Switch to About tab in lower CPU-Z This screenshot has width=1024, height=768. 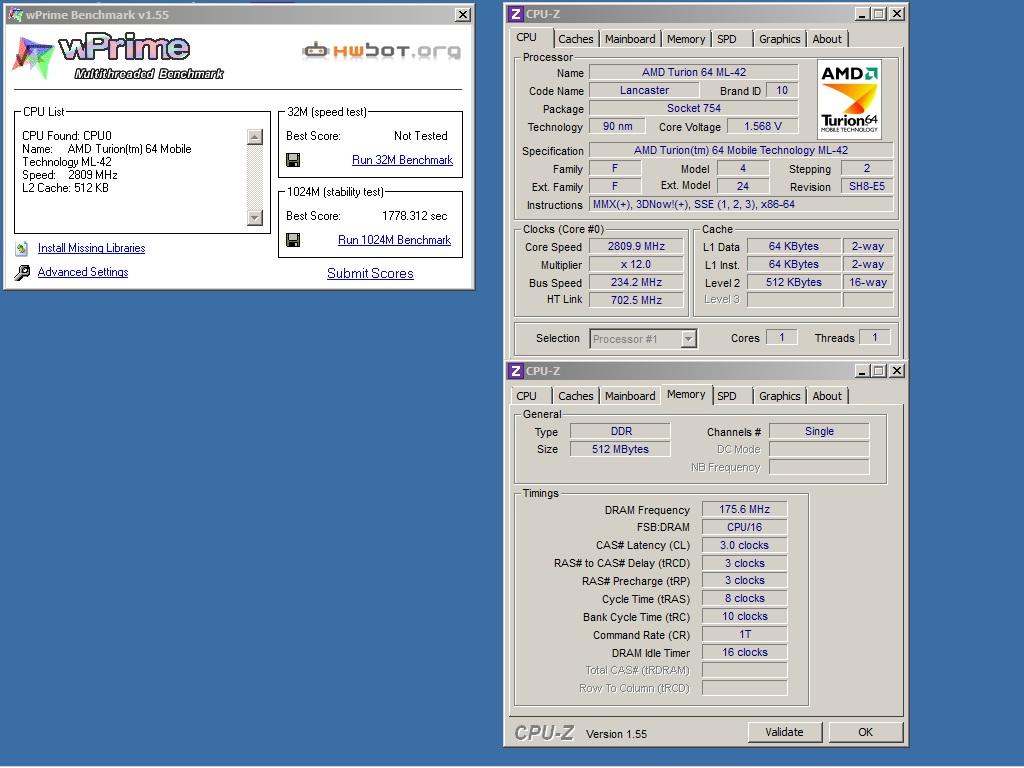click(x=827, y=396)
